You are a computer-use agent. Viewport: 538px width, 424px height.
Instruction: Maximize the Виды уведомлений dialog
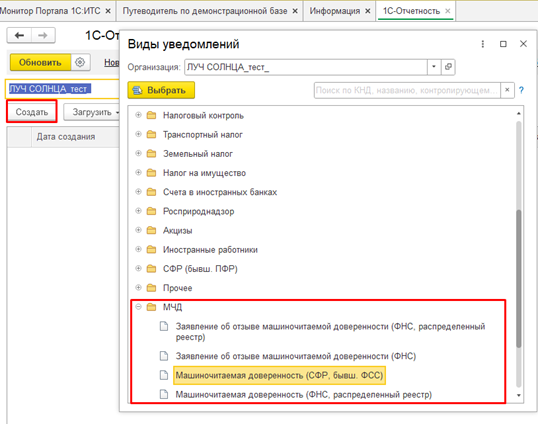pyautogui.click(x=503, y=44)
